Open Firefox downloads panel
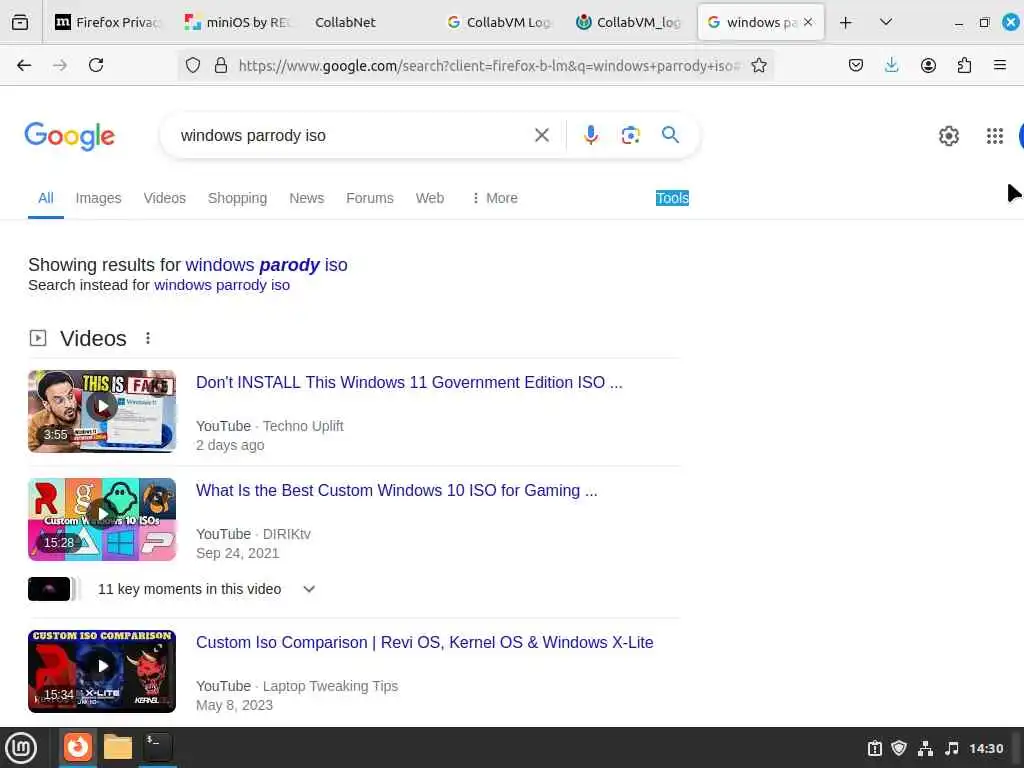This screenshot has width=1024, height=768. [x=891, y=65]
